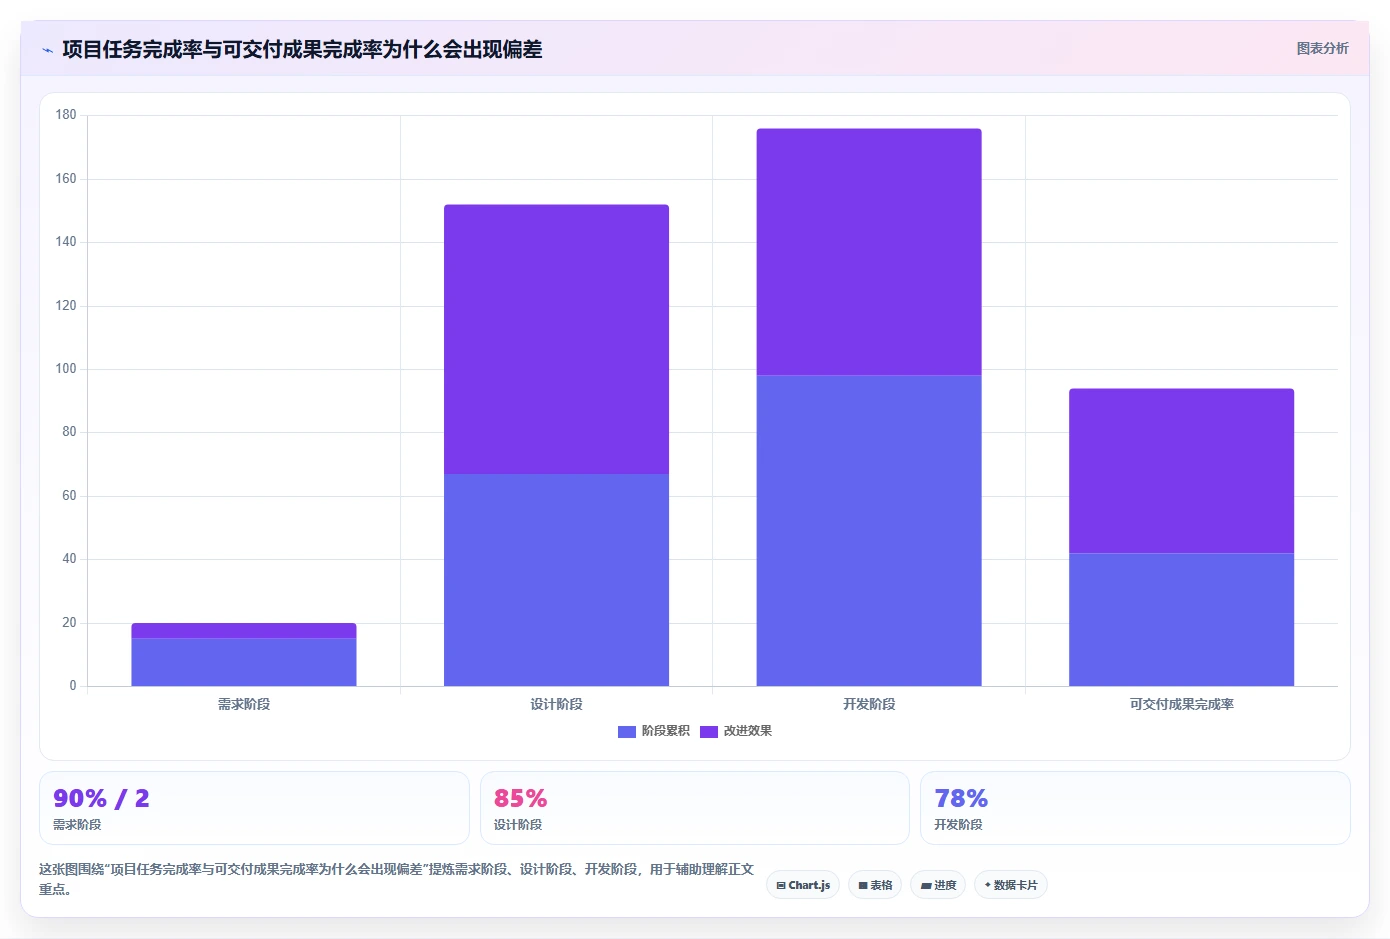The image size is (1390, 939).
Task: Click the 100 y-axis tick label
Action: pos(66,369)
